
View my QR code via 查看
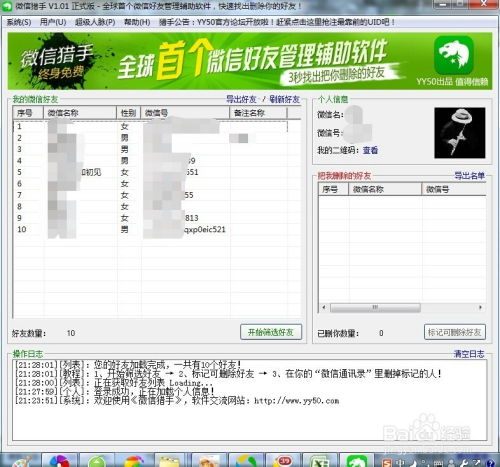coord(370,150)
